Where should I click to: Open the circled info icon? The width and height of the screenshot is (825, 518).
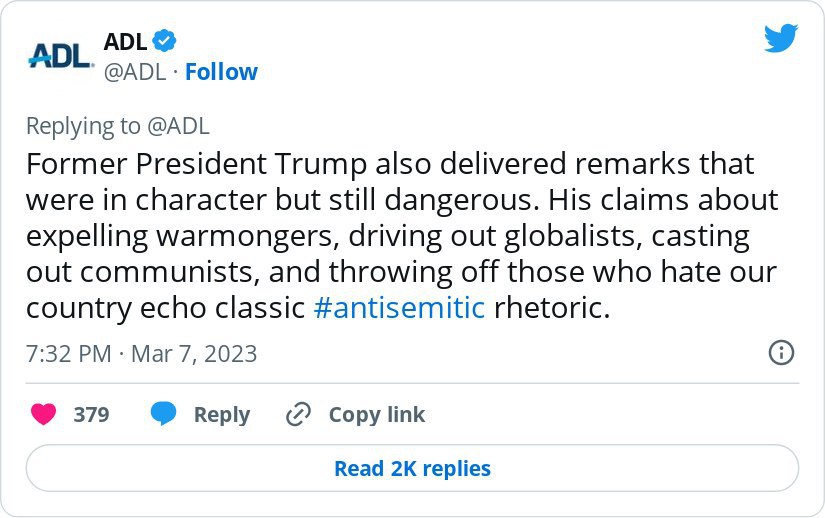pos(781,353)
